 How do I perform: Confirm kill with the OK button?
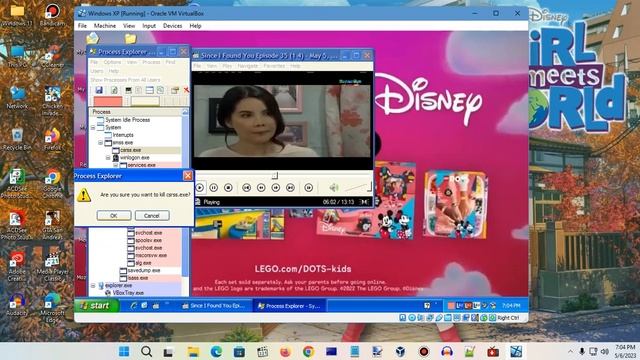114,216
